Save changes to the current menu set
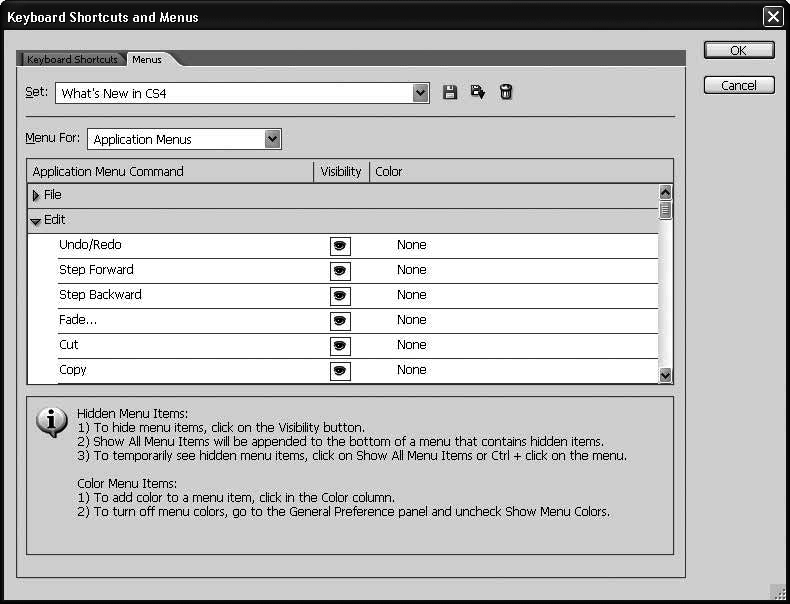Screen dimensions: 790x604 (450, 92)
